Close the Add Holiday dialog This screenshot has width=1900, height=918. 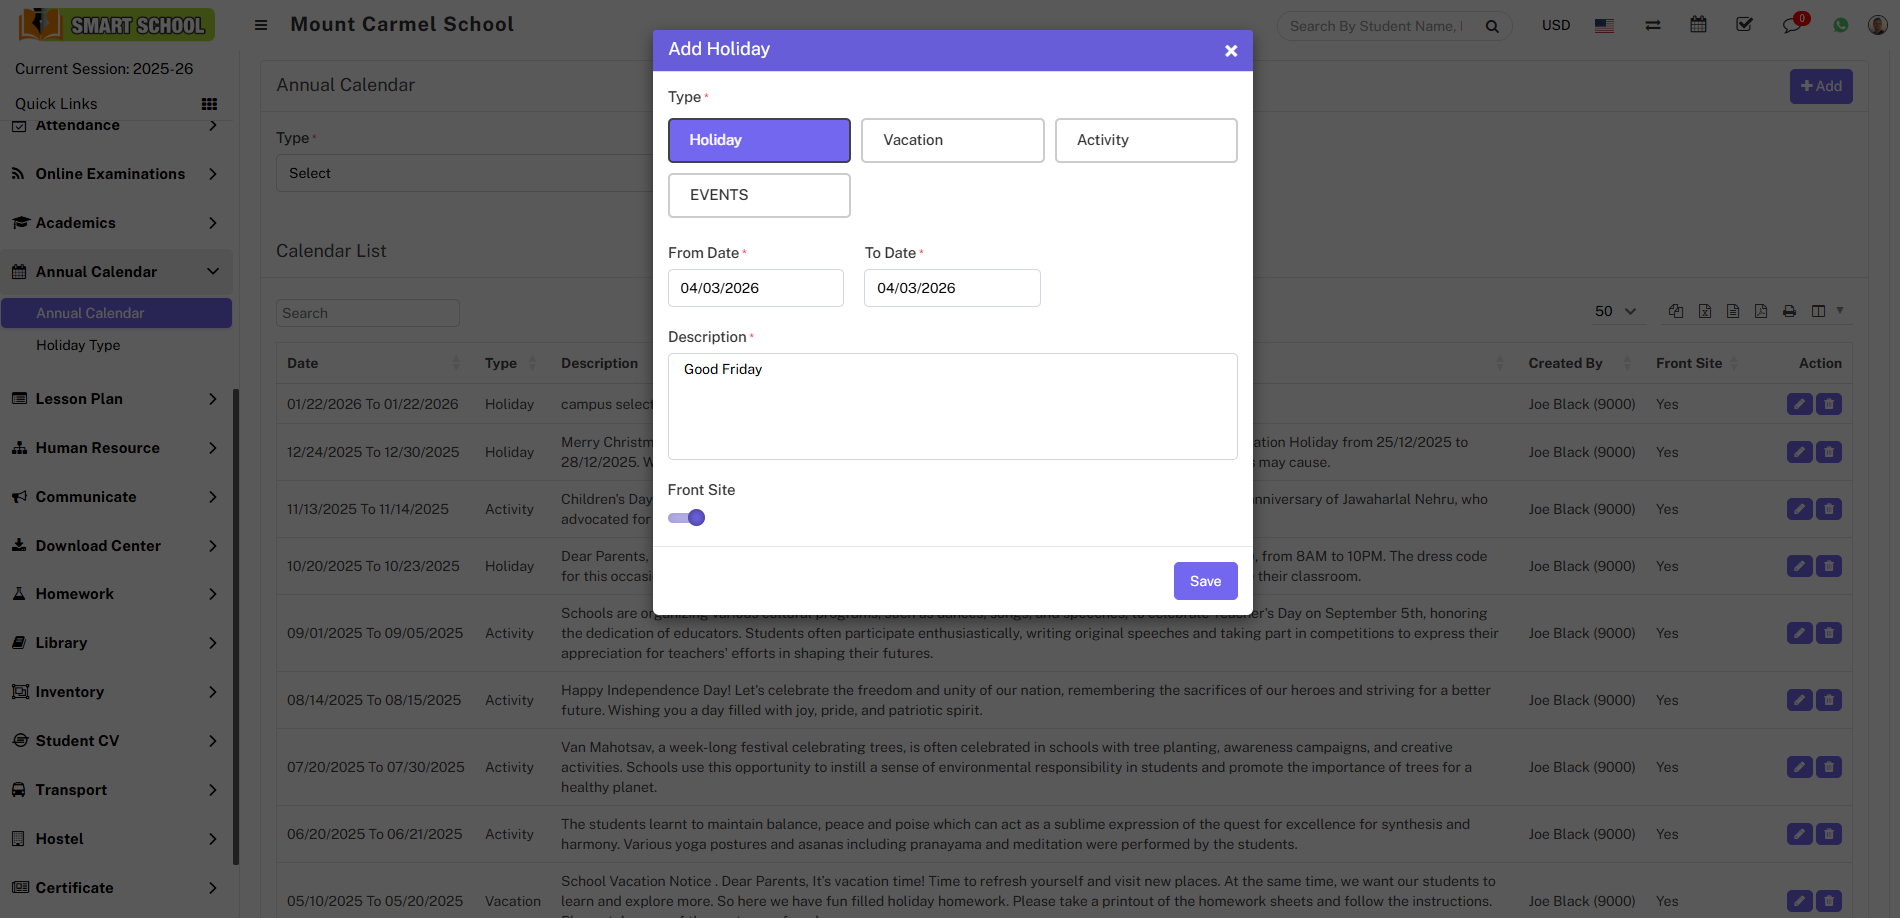coord(1231,51)
